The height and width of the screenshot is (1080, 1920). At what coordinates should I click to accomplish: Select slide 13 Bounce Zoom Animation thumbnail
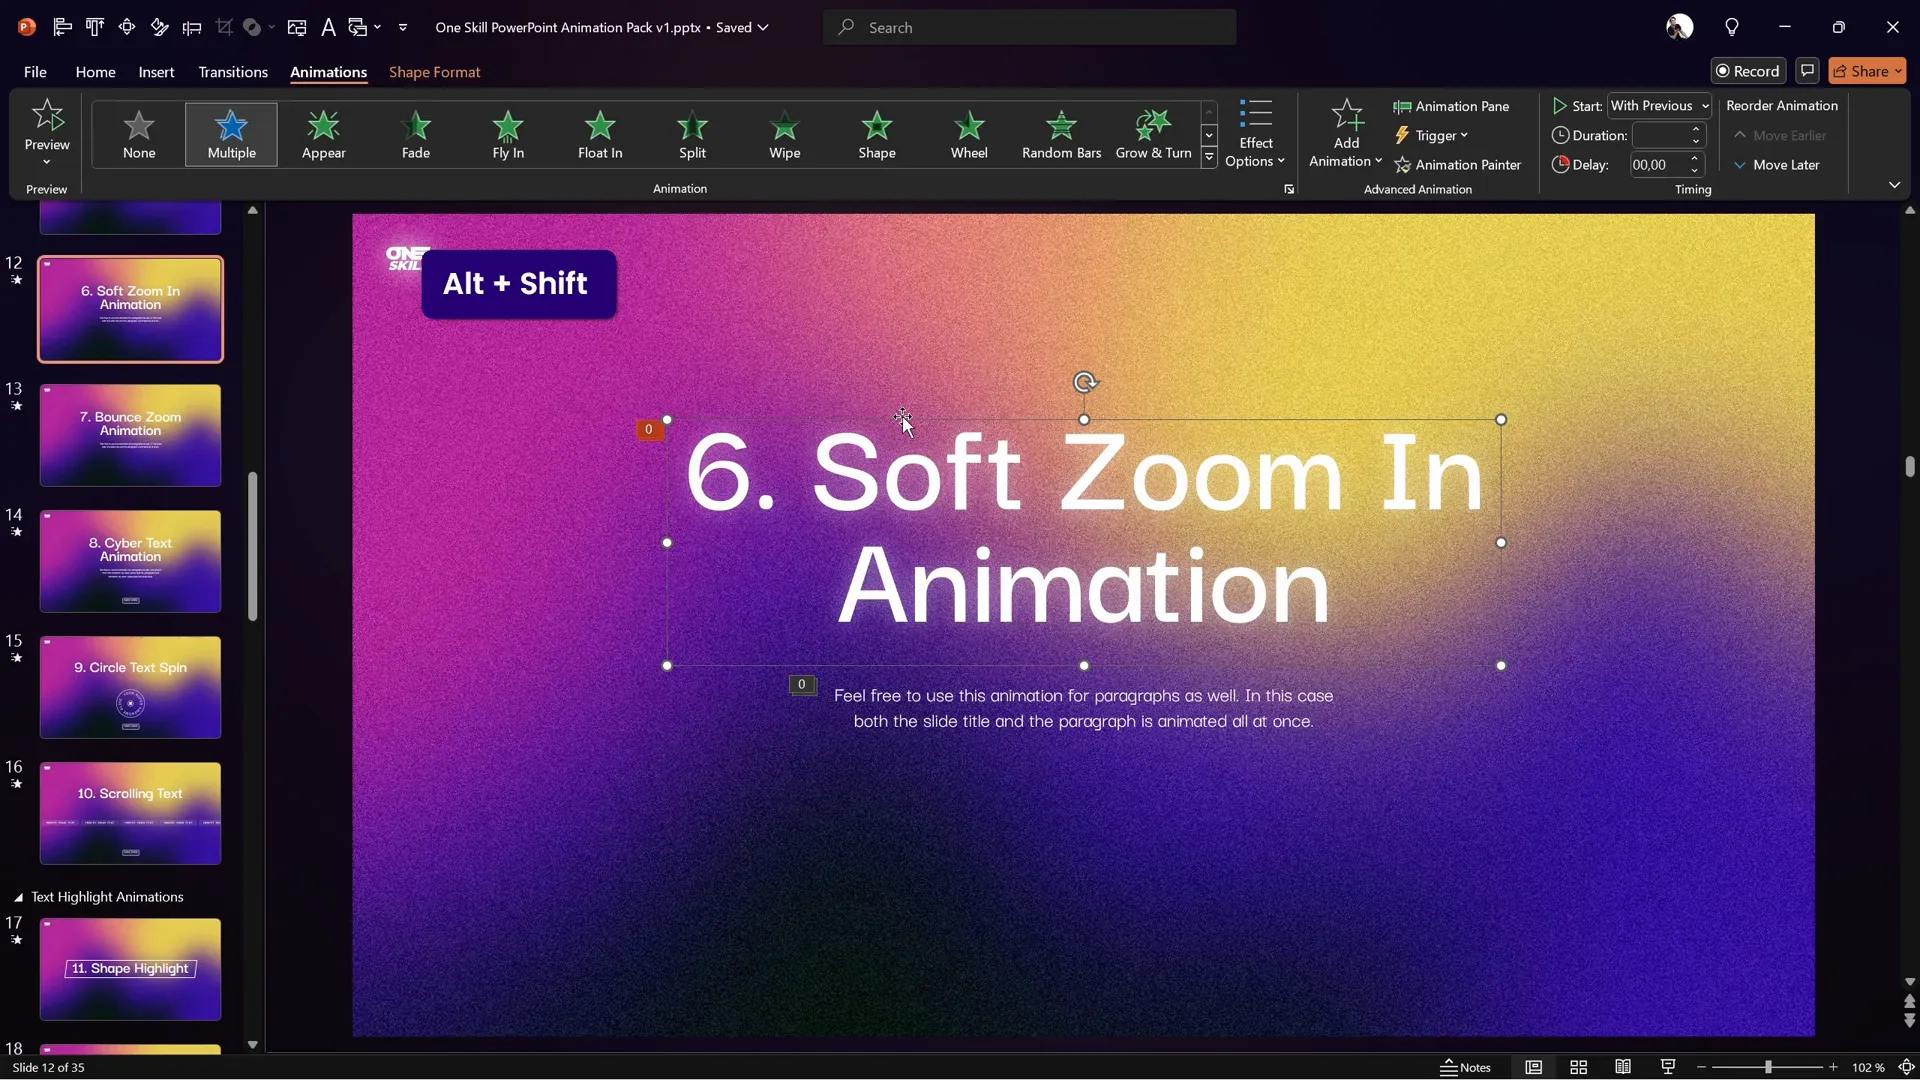click(130, 436)
